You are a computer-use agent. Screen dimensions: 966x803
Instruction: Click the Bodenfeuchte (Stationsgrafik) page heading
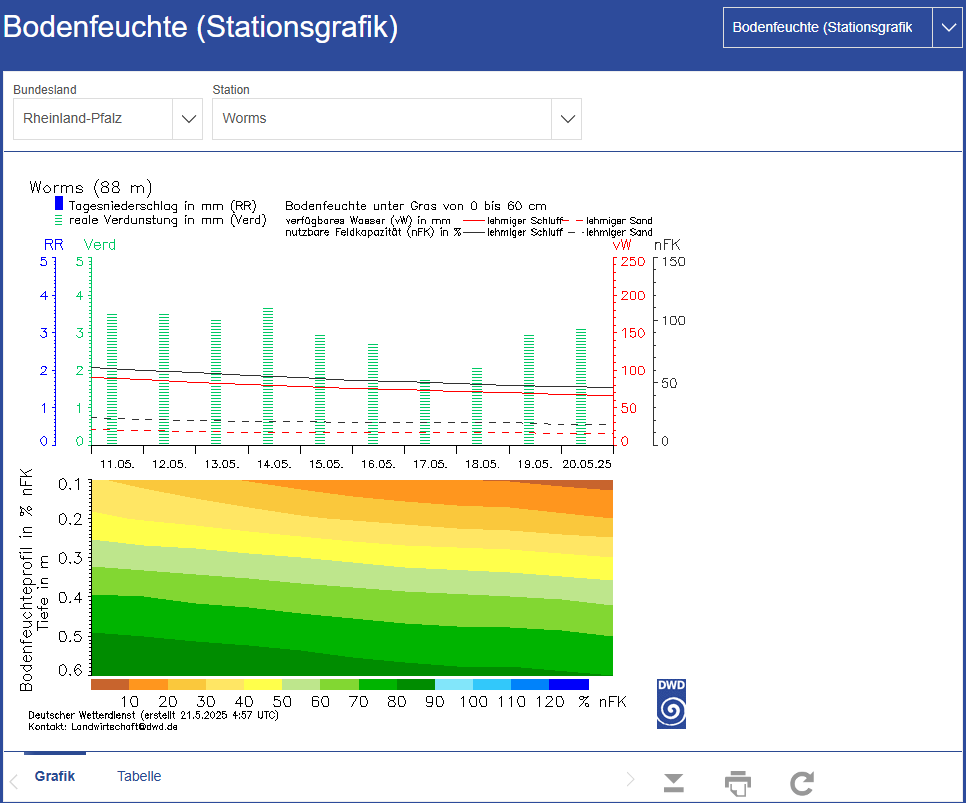[201, 28]
